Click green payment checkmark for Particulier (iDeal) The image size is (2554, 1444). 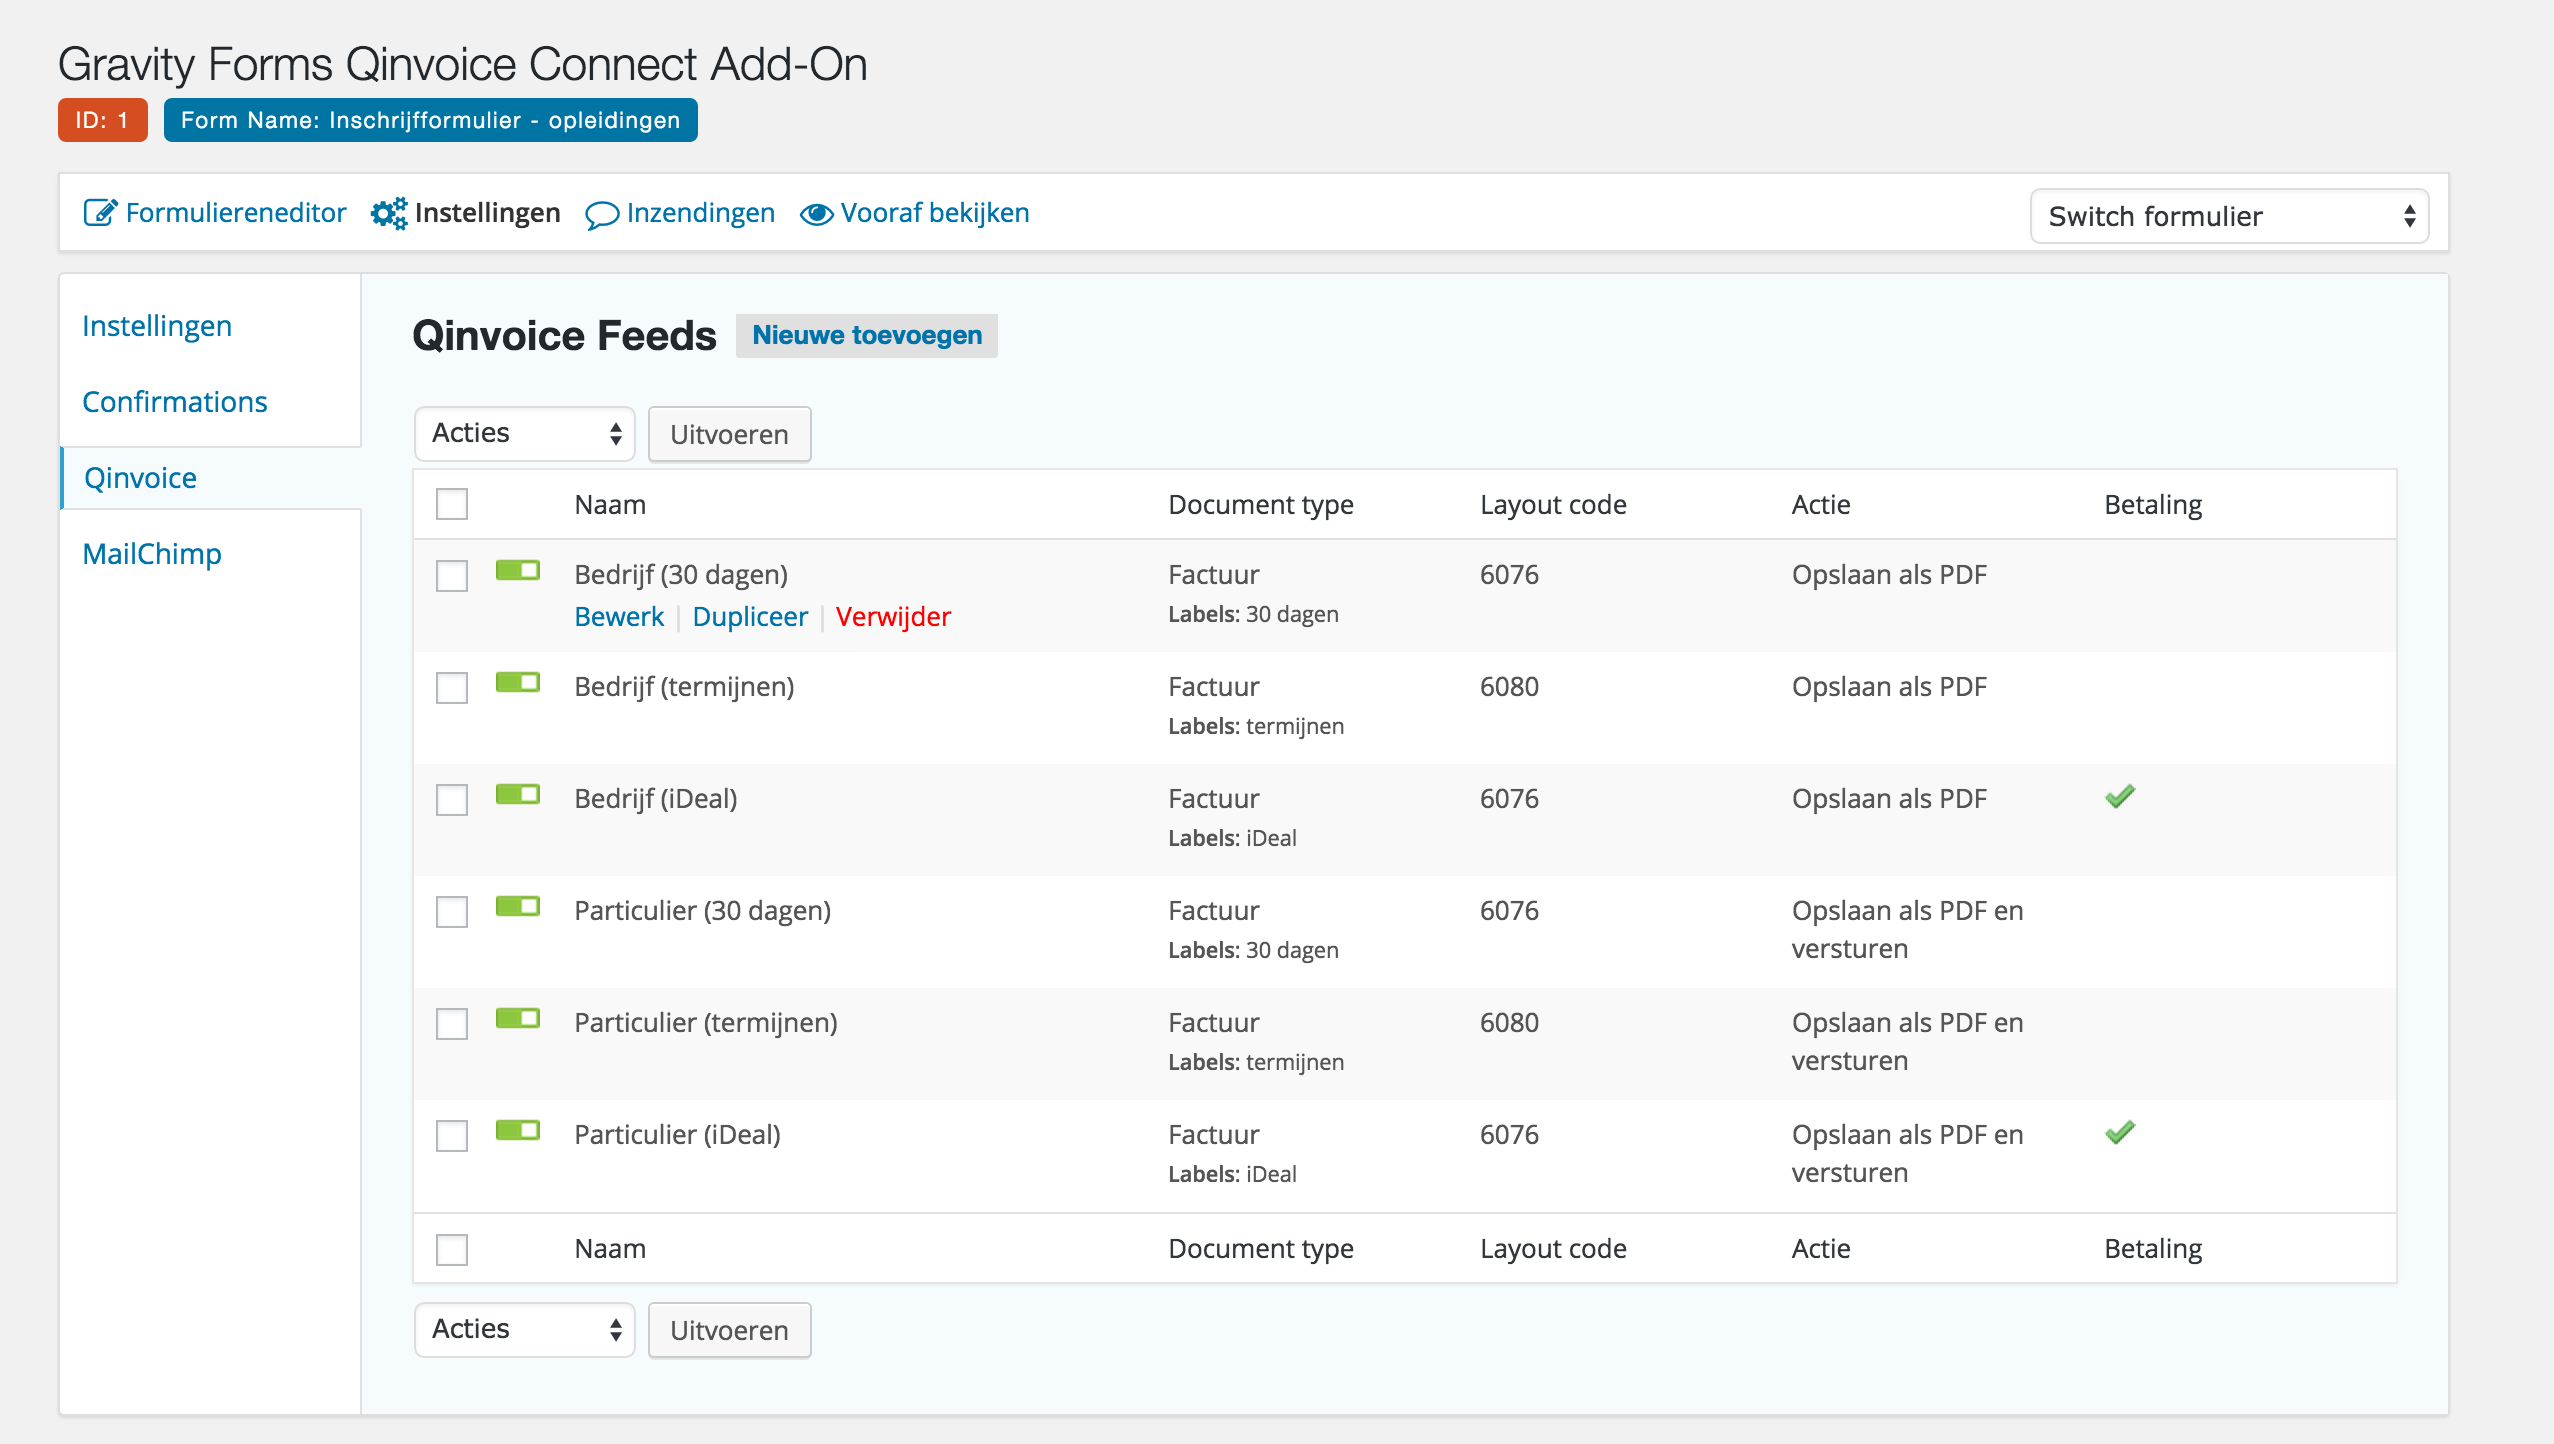(2120, 1132)
